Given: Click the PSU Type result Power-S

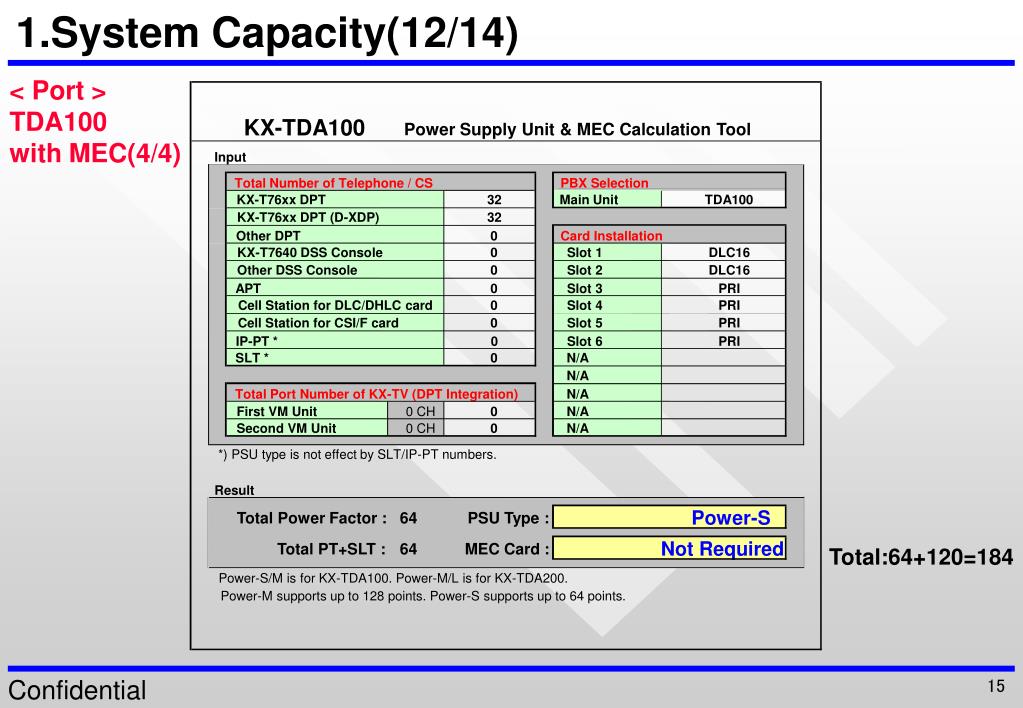Looking at the screenshot, I should [x=669, y=517].
